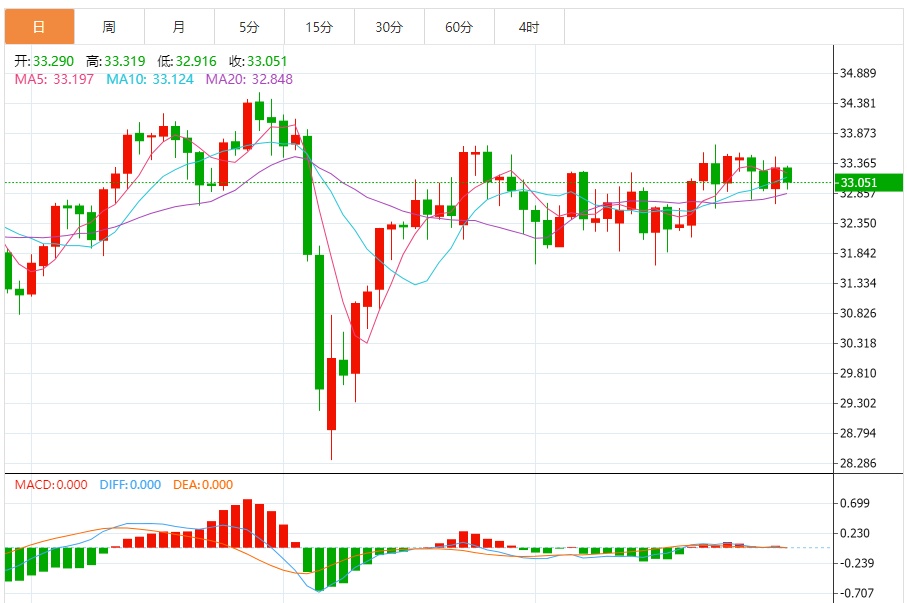The image size is (907, 603).
Task: Click the long red candle at the lowest low
Action: 331,394
